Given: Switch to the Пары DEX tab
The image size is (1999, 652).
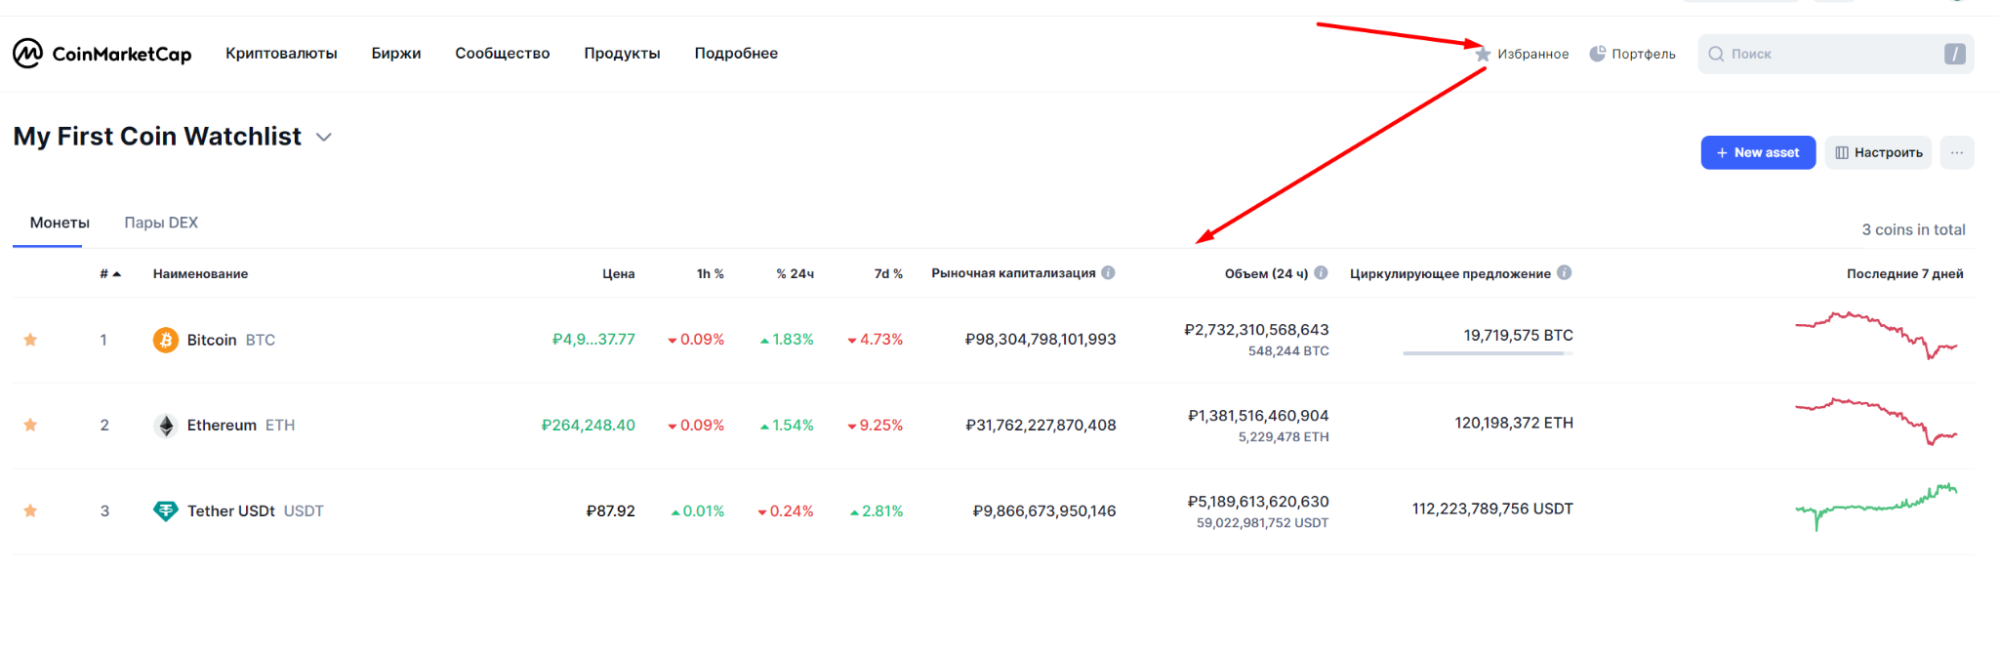Looking at the screenshot, I should (x=161, y=223).
